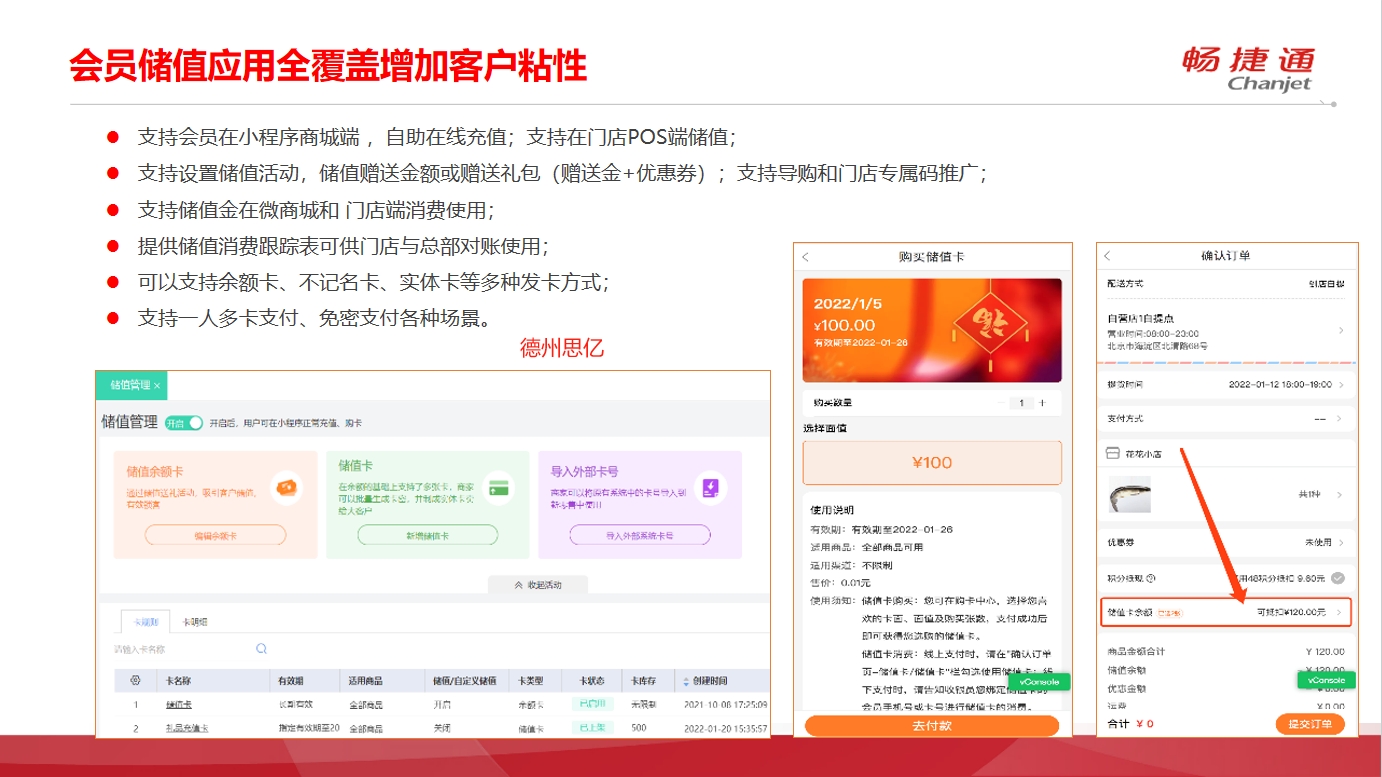The width and height of the screenshot is (1382, 777).
Task: Click the 储值卡 green card icon
Action: (x=498, y=487)
